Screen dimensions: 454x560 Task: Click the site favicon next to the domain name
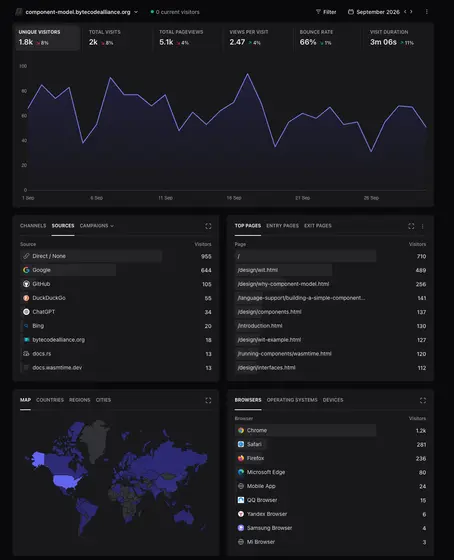pos(19,12)
